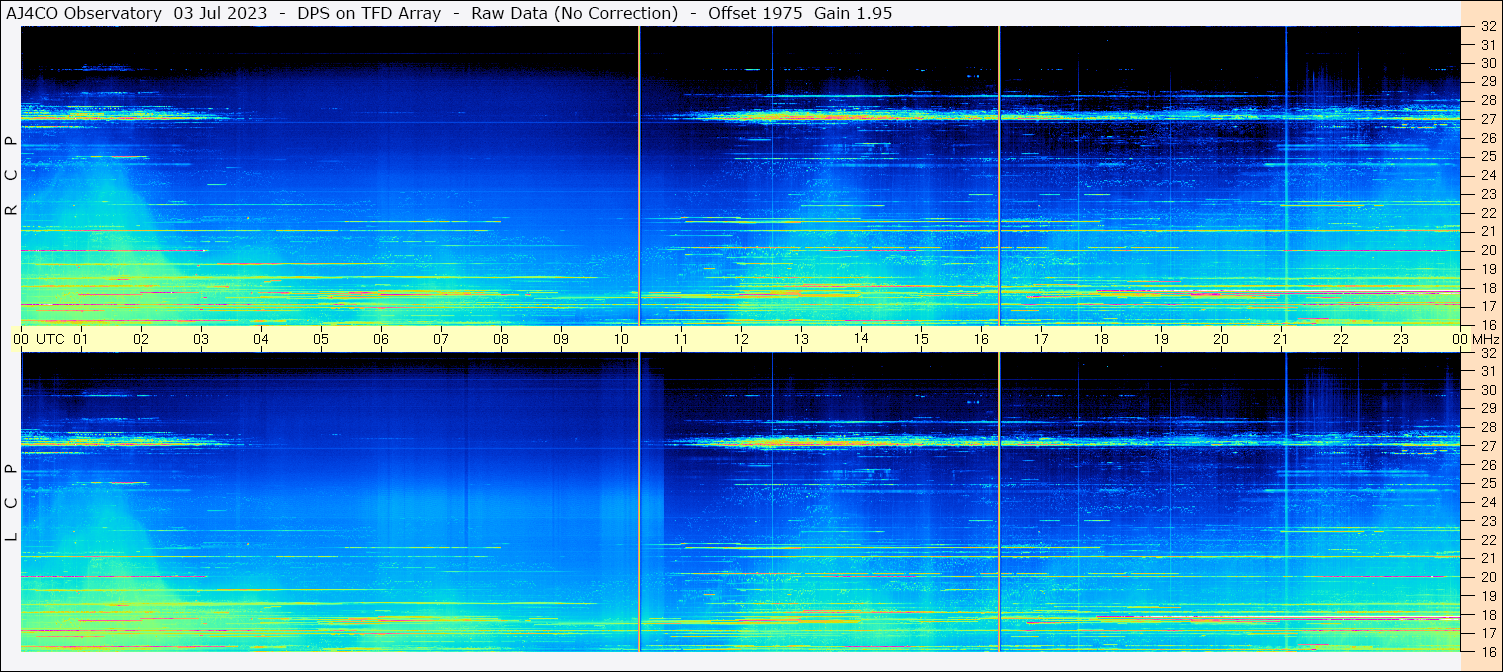Click the vertical 'R C P' panel label
Viewport: 1503px width, 672px height.
pos(12,175)
